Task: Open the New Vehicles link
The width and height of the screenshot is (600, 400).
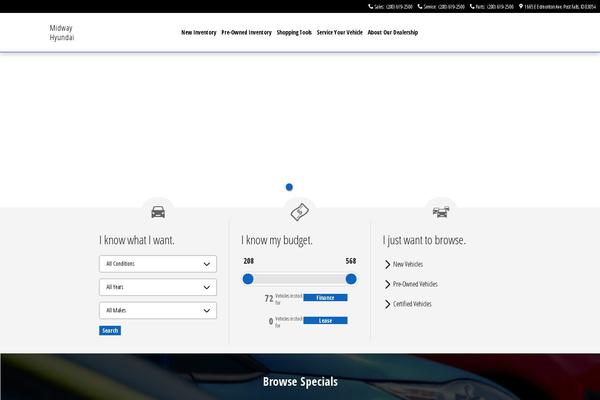Action: pyautogui.click(x=408, y=264)
